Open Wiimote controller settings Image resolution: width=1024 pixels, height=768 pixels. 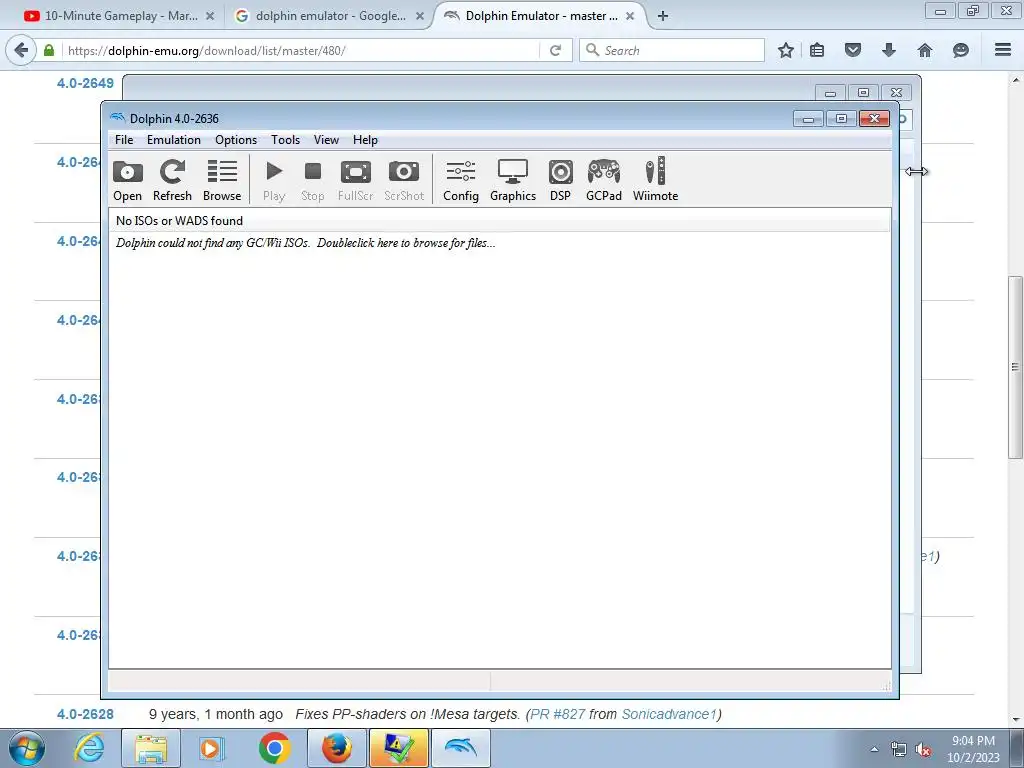[x=655, y=180]
